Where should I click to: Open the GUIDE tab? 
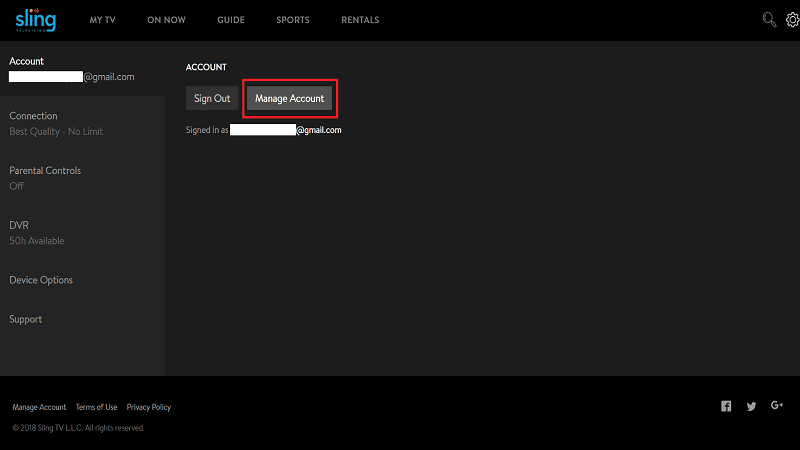pos(231,20)
